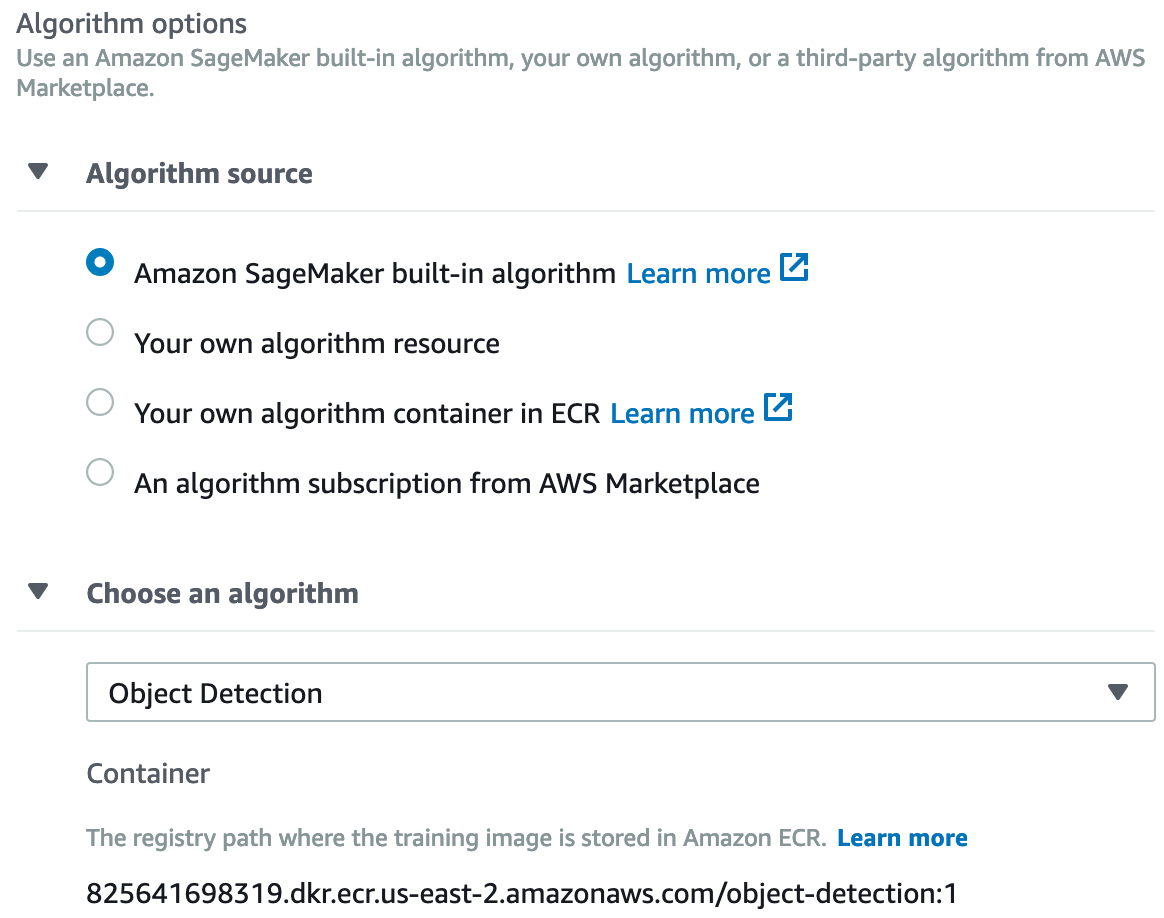Click the Choose an algorithm heading
Screen dimensions: 1164x918
[222, 594]
